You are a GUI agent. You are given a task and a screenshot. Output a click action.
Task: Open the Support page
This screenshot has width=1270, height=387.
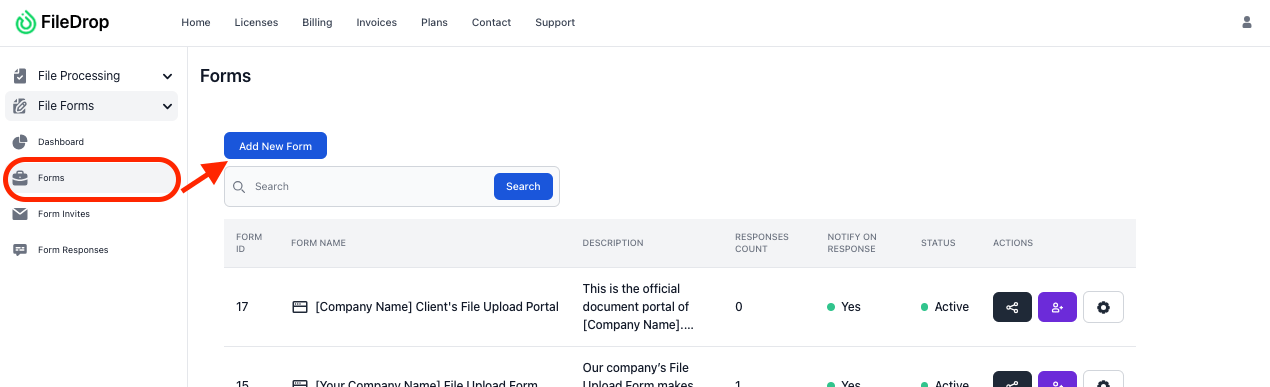coord(555,22)
